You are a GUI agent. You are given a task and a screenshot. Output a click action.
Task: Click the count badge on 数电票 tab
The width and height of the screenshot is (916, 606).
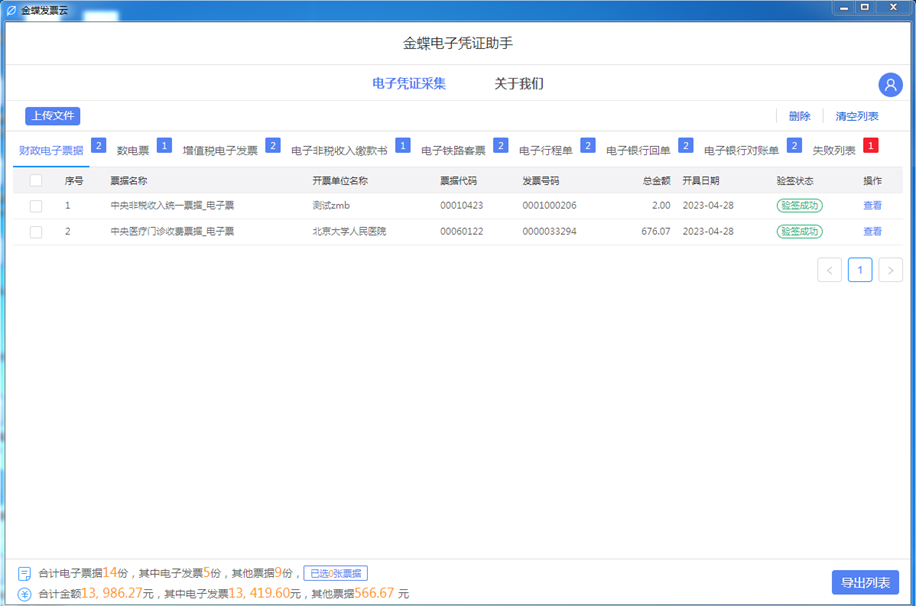pos(165,146)
